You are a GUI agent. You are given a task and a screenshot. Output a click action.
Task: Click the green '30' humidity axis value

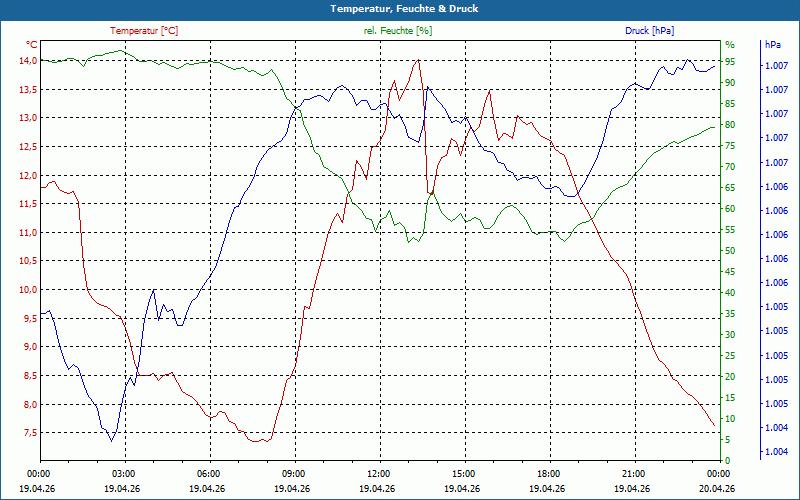click(730, 335)
